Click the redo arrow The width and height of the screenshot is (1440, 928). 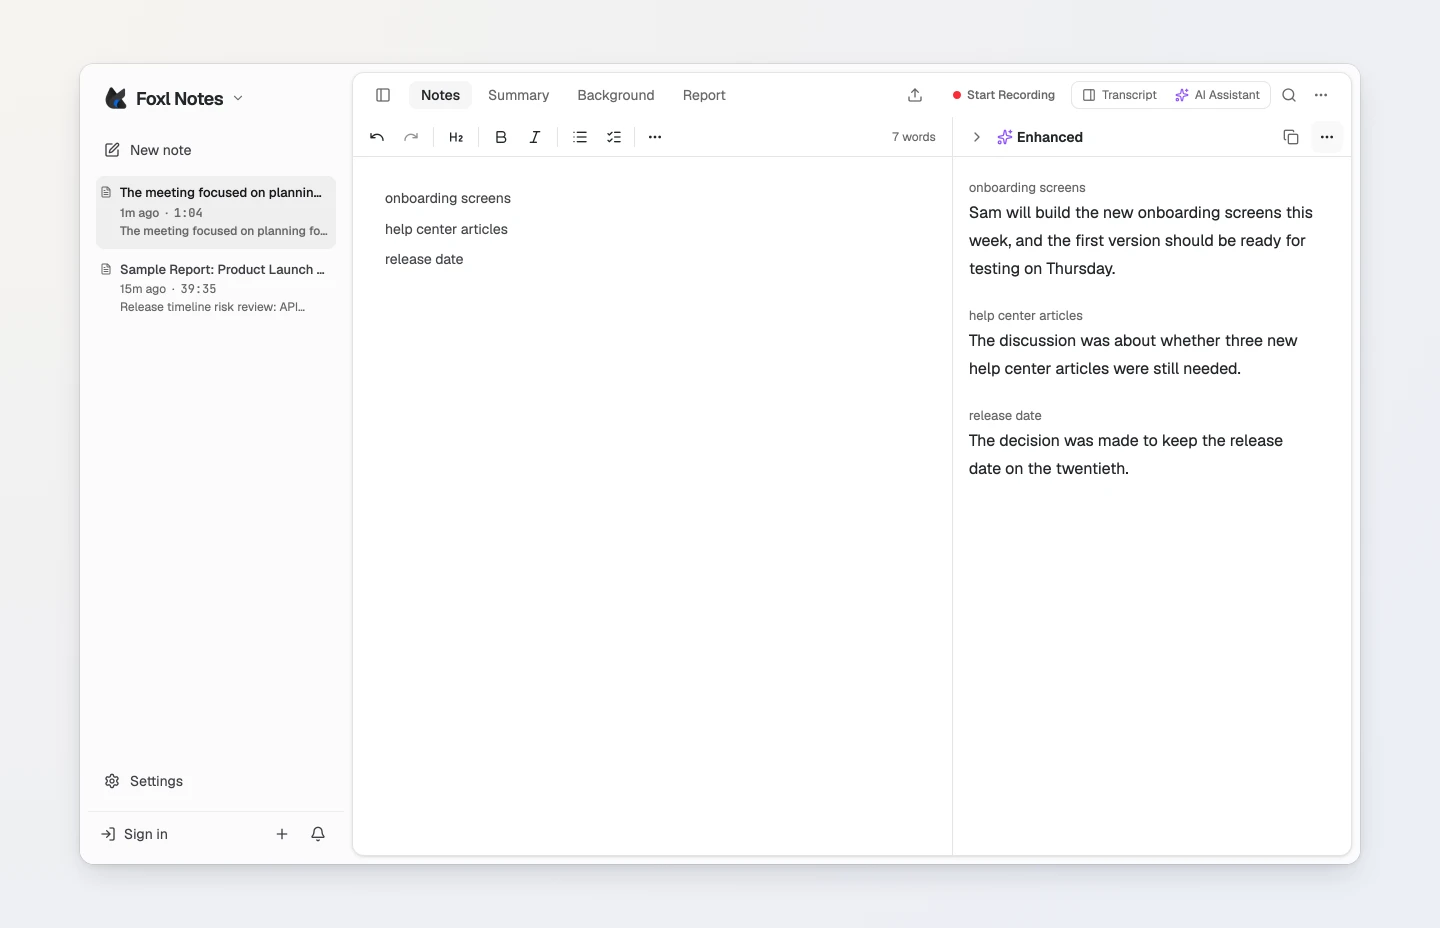[411, 137]
